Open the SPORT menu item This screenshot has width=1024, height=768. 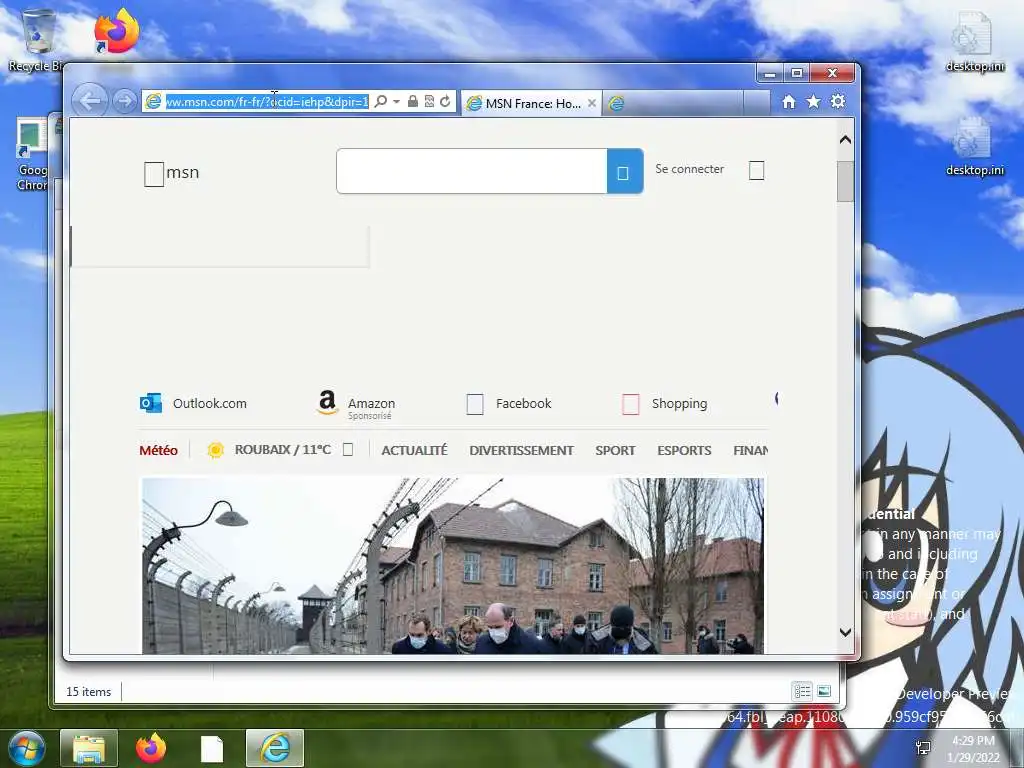pyautogui.click(x=615, y=450)
